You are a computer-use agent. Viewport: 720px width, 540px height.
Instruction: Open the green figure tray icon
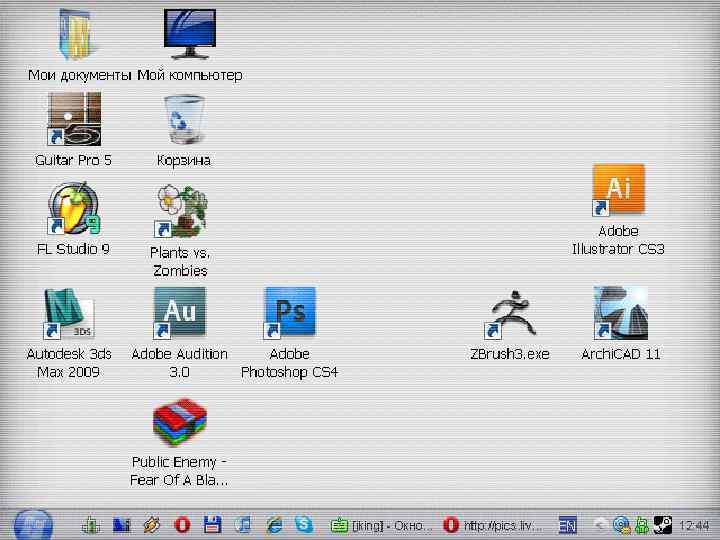pos(642,525)
